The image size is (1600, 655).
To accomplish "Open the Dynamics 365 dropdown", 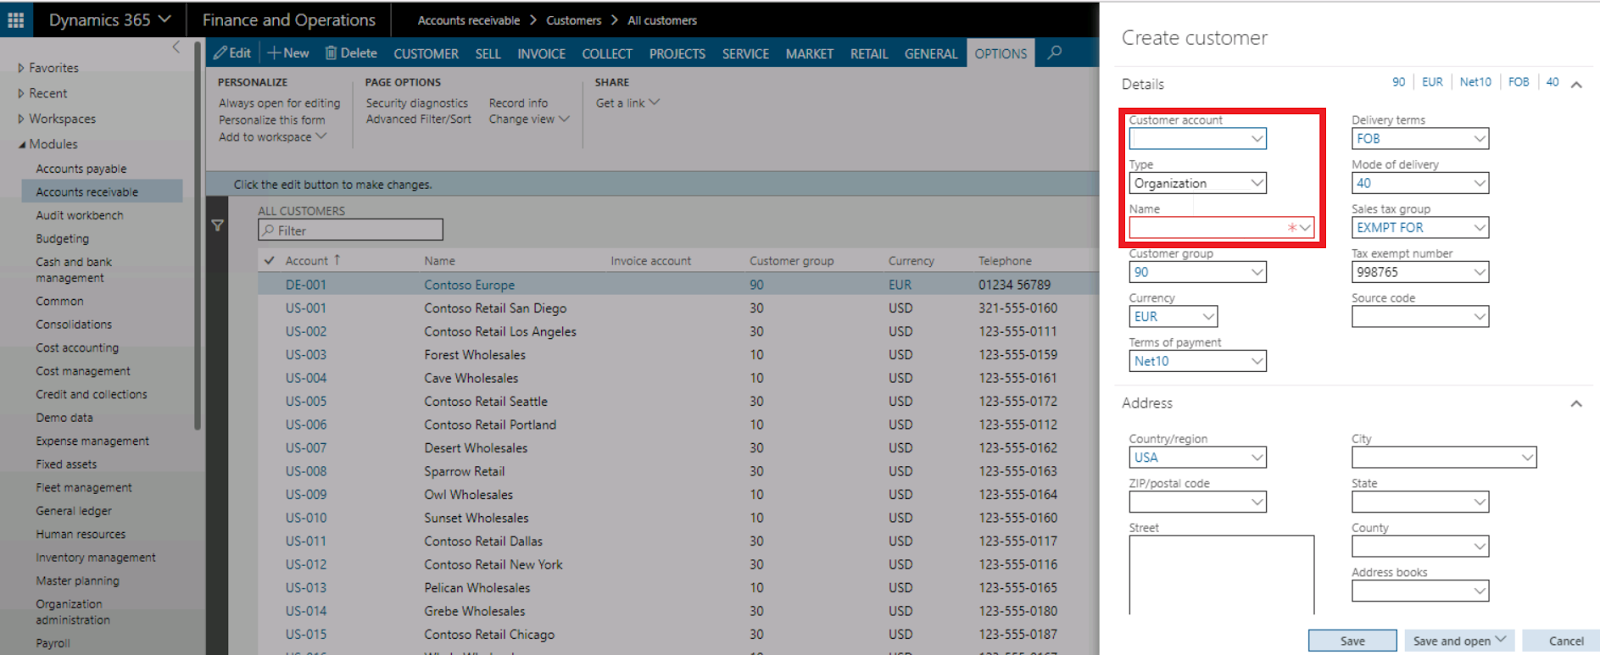I will [x=110, y=20].
